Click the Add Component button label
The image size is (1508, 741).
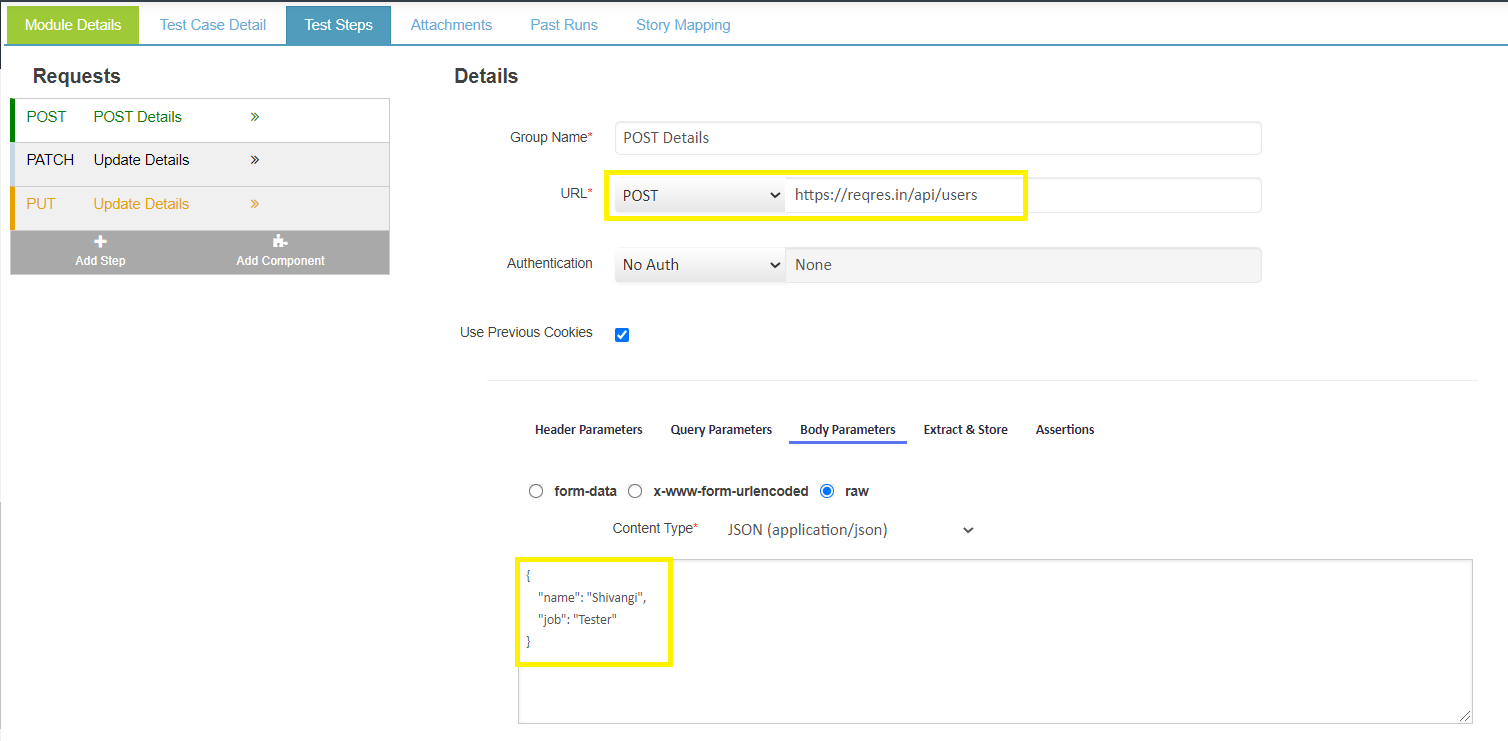click(x=280, y=261)
